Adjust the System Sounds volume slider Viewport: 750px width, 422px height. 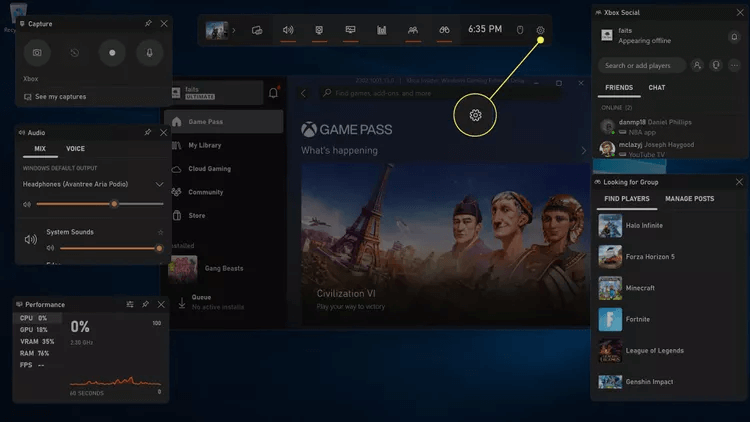(110, 248)
